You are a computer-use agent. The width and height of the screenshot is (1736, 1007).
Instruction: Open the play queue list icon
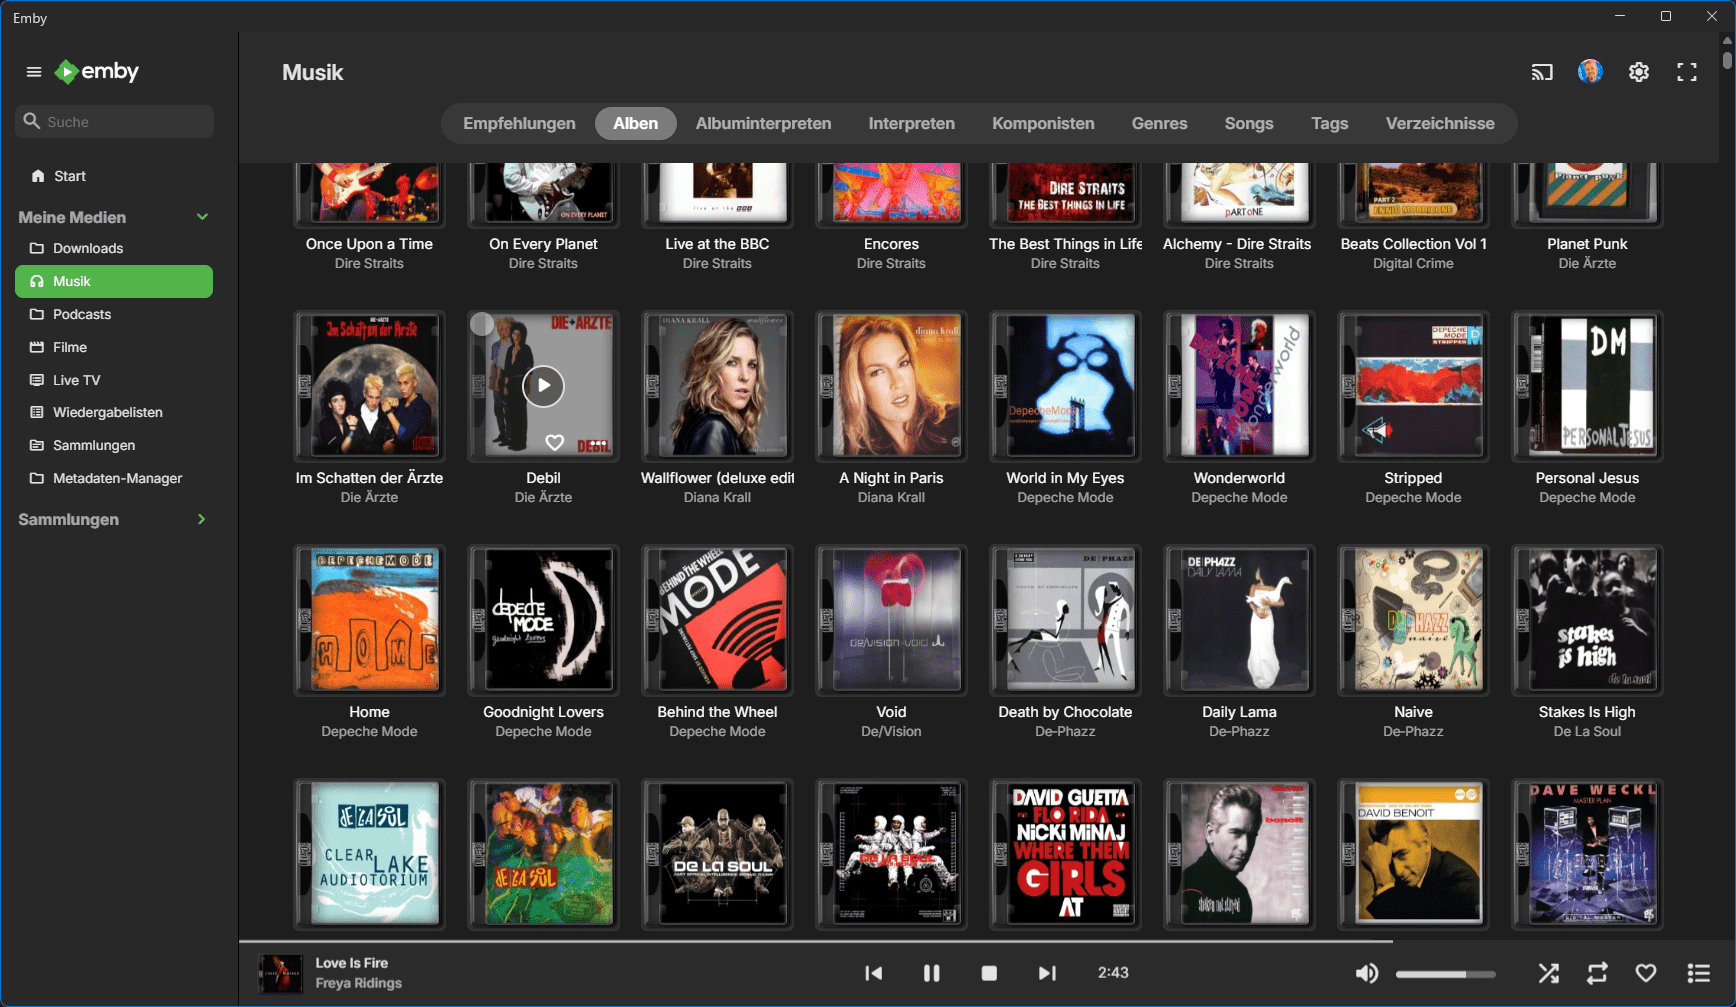point(1698,973)
